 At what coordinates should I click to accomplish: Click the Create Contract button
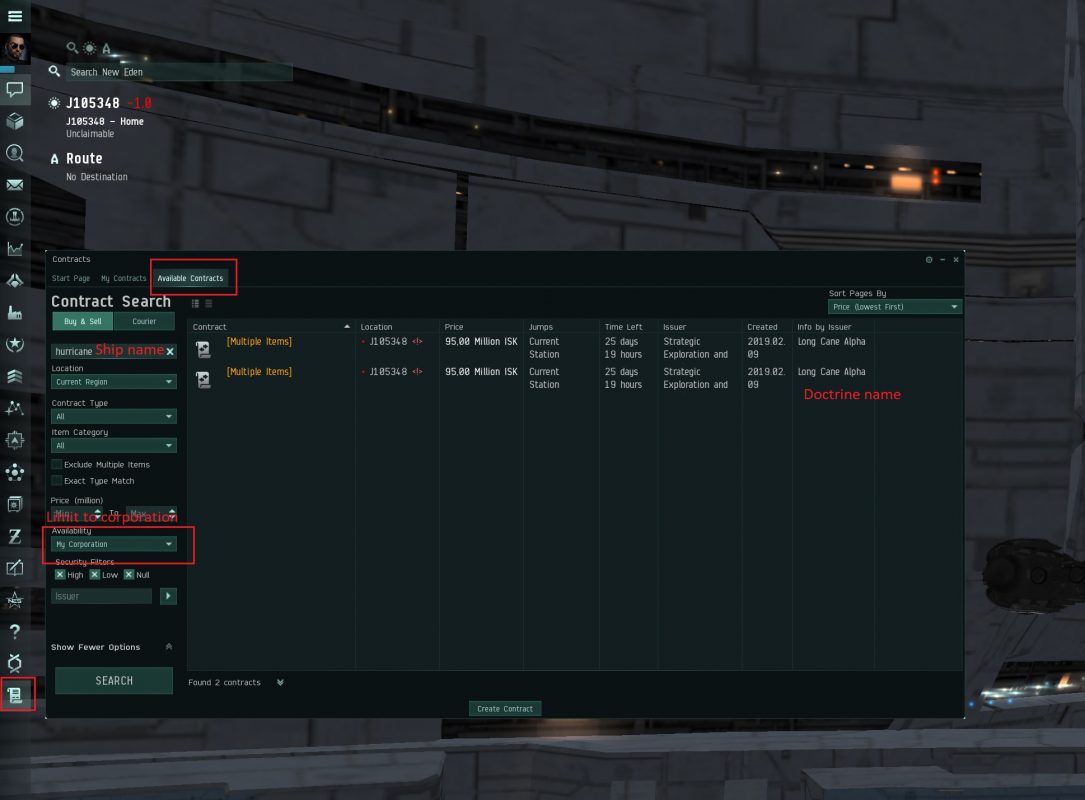[x=505, y=709]
